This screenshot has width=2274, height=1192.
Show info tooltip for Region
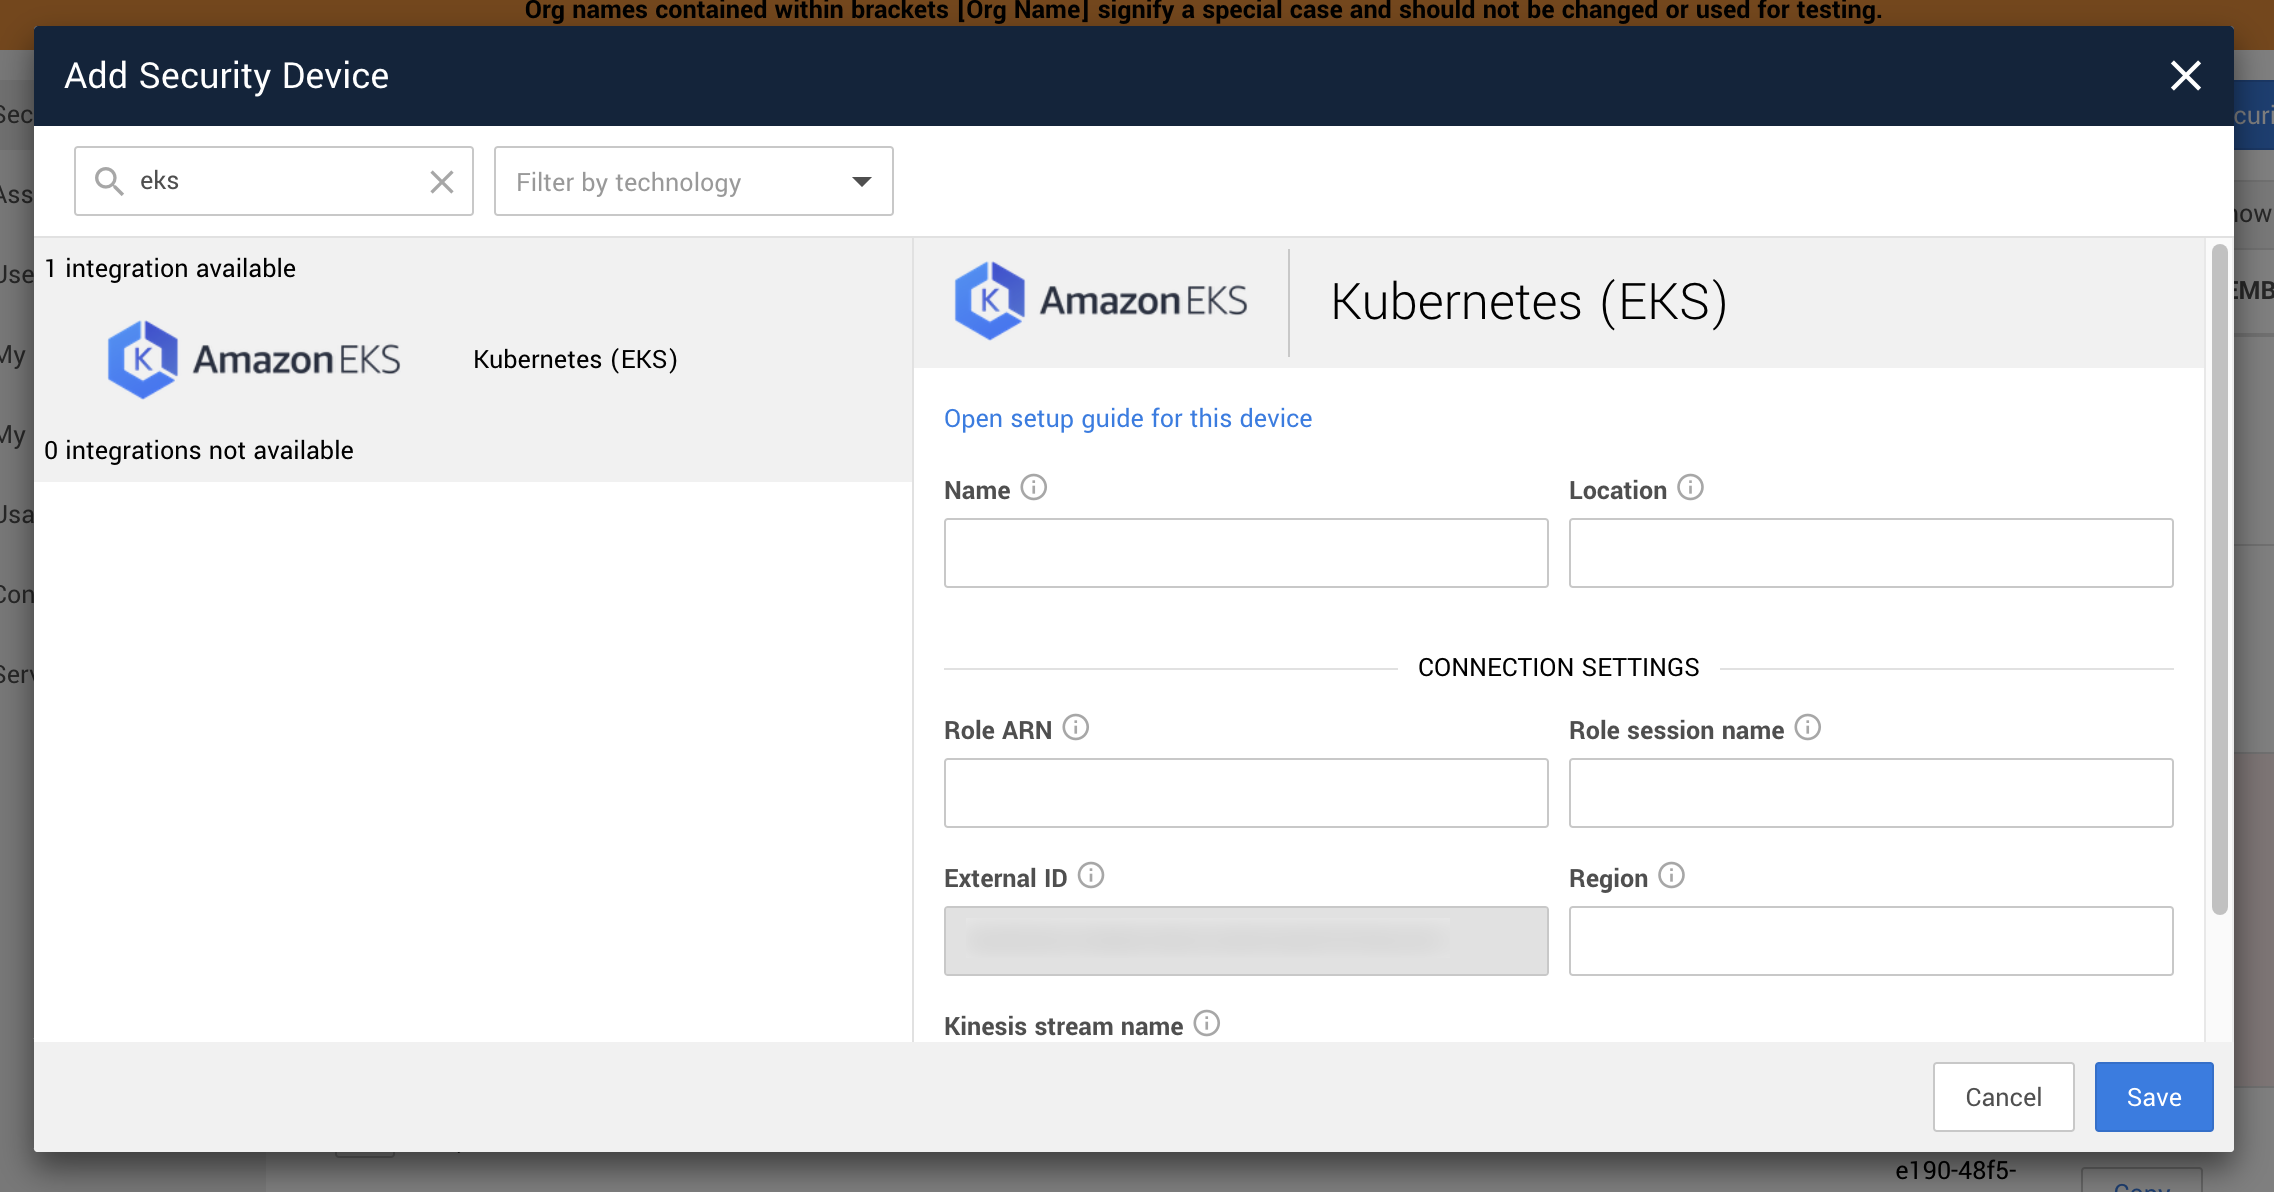1671,875
